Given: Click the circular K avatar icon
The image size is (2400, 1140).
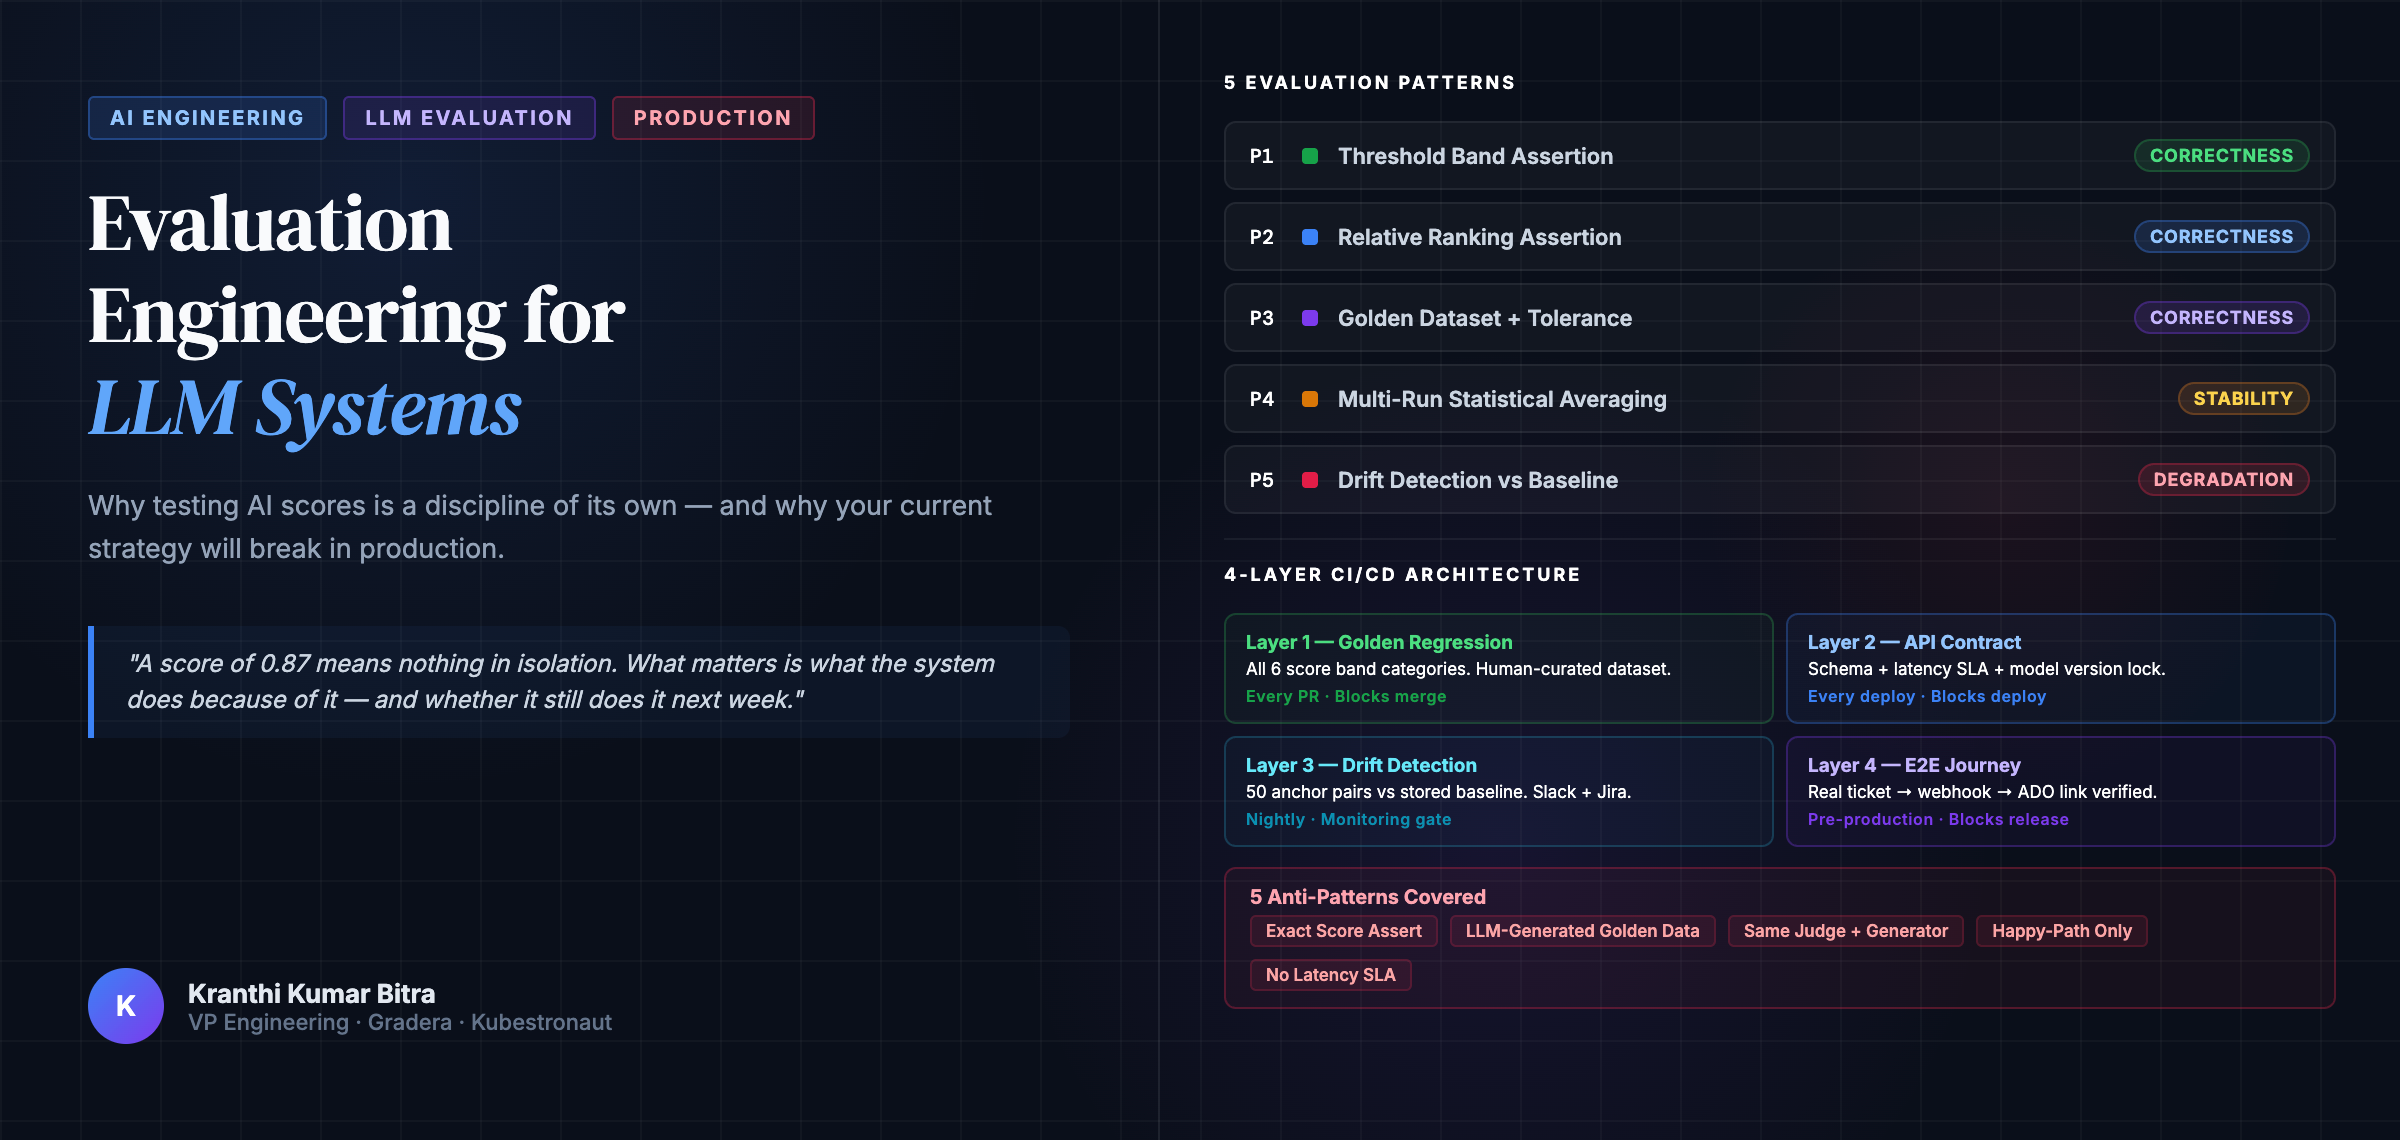Looking at the screenshot, I should coord(126,1006).
